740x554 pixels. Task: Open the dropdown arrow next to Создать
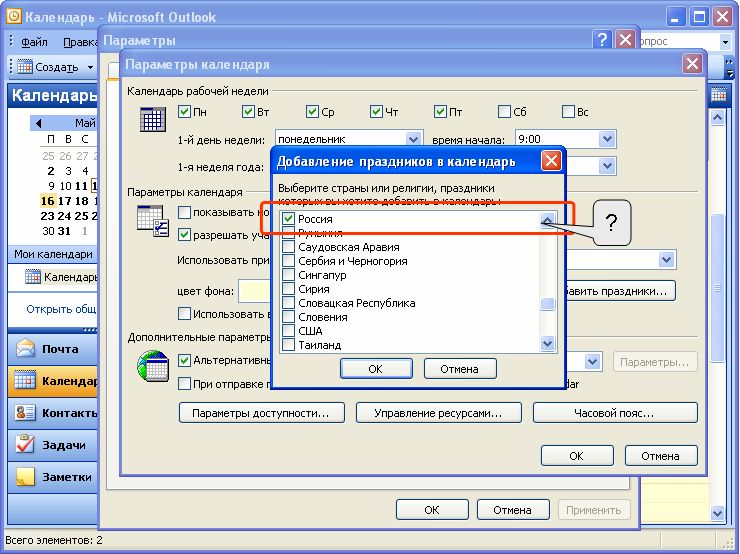90,67
